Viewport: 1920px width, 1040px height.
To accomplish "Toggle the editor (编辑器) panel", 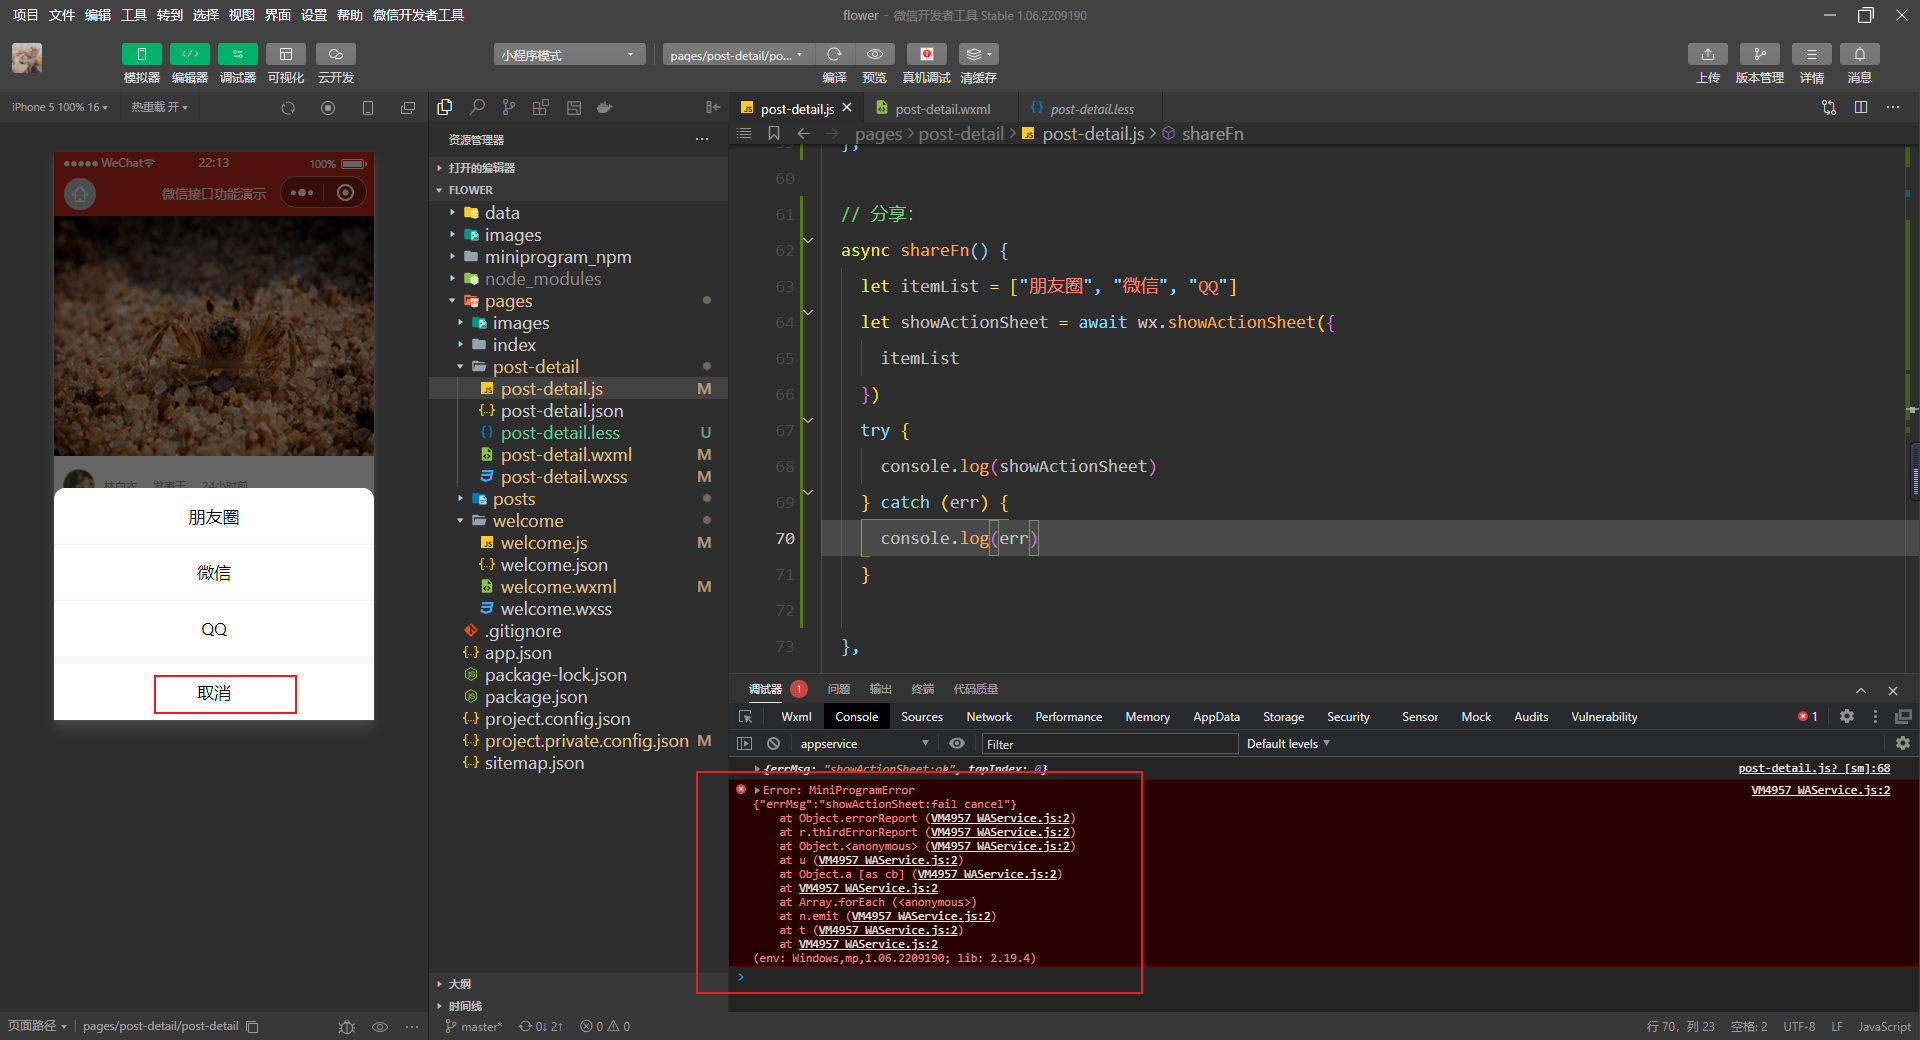I will pos(189,54).
